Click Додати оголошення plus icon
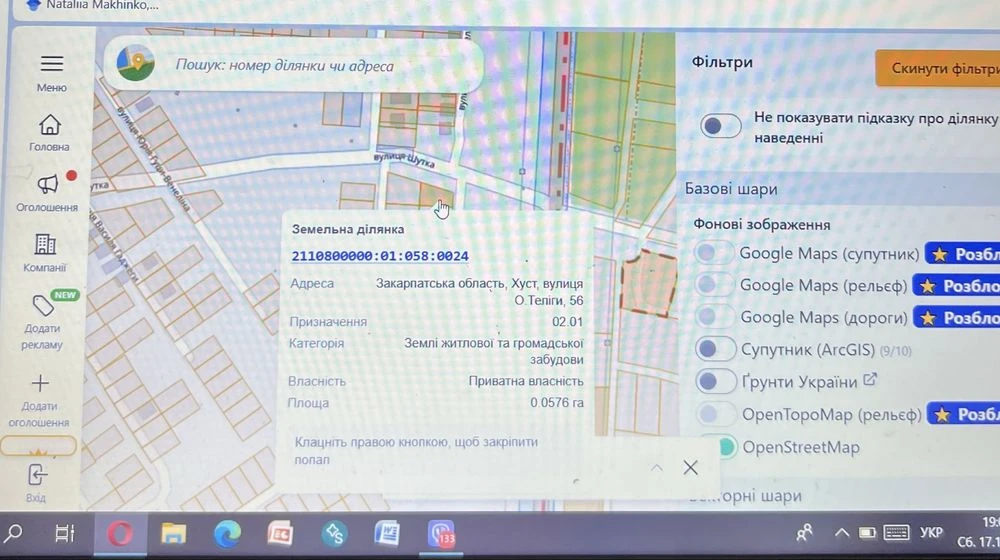Viewport: 1000px width, 560px height. pyautogui.click(x=40, y=383)
